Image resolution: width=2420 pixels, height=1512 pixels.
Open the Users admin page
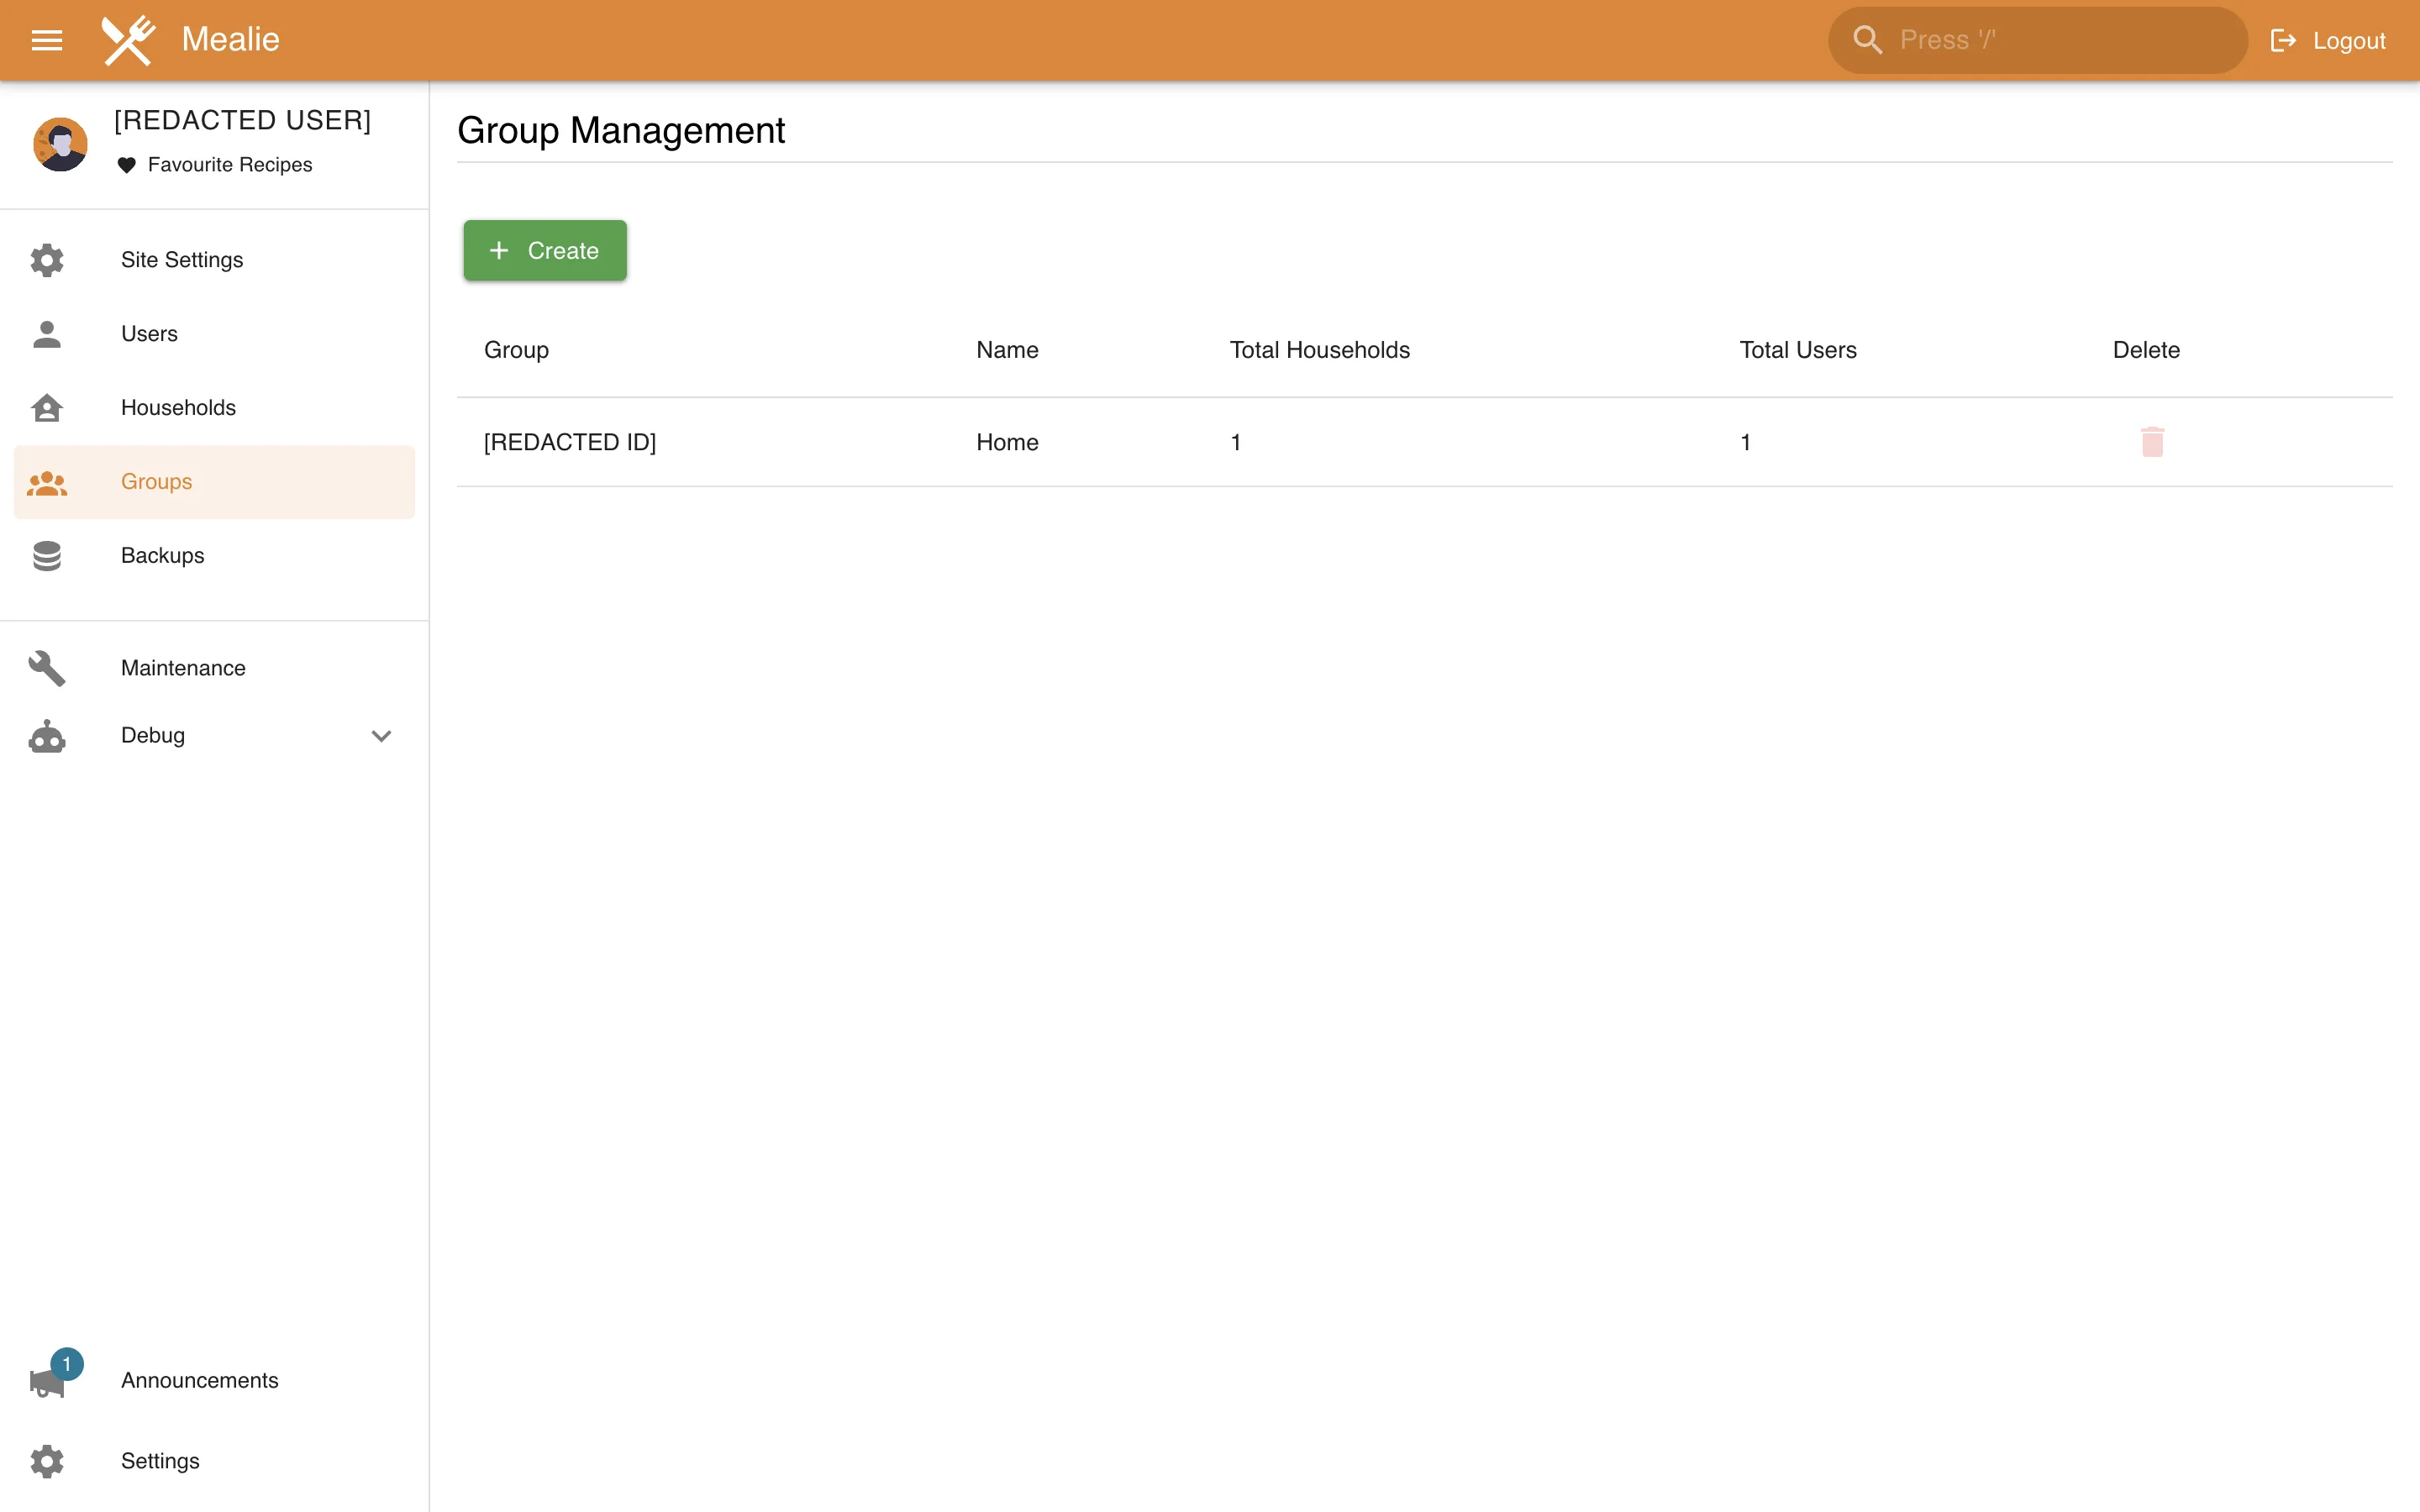(x=214, y=334)
